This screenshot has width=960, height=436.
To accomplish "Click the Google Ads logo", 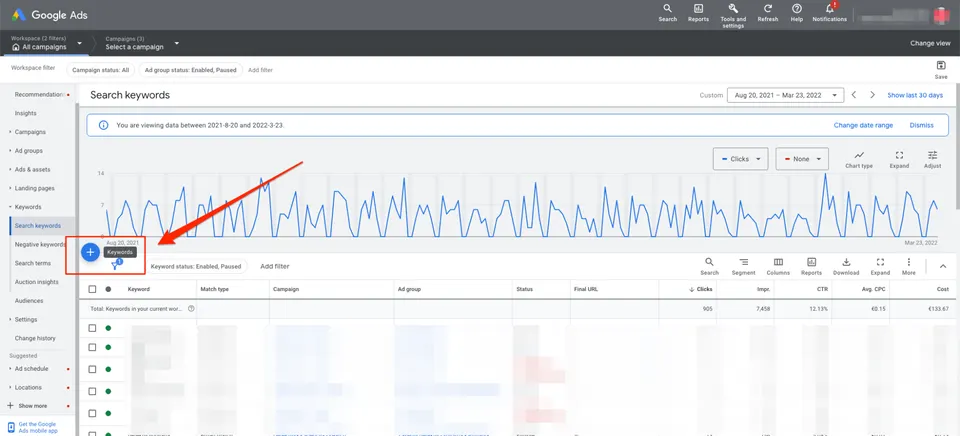I will pos(50,15).
